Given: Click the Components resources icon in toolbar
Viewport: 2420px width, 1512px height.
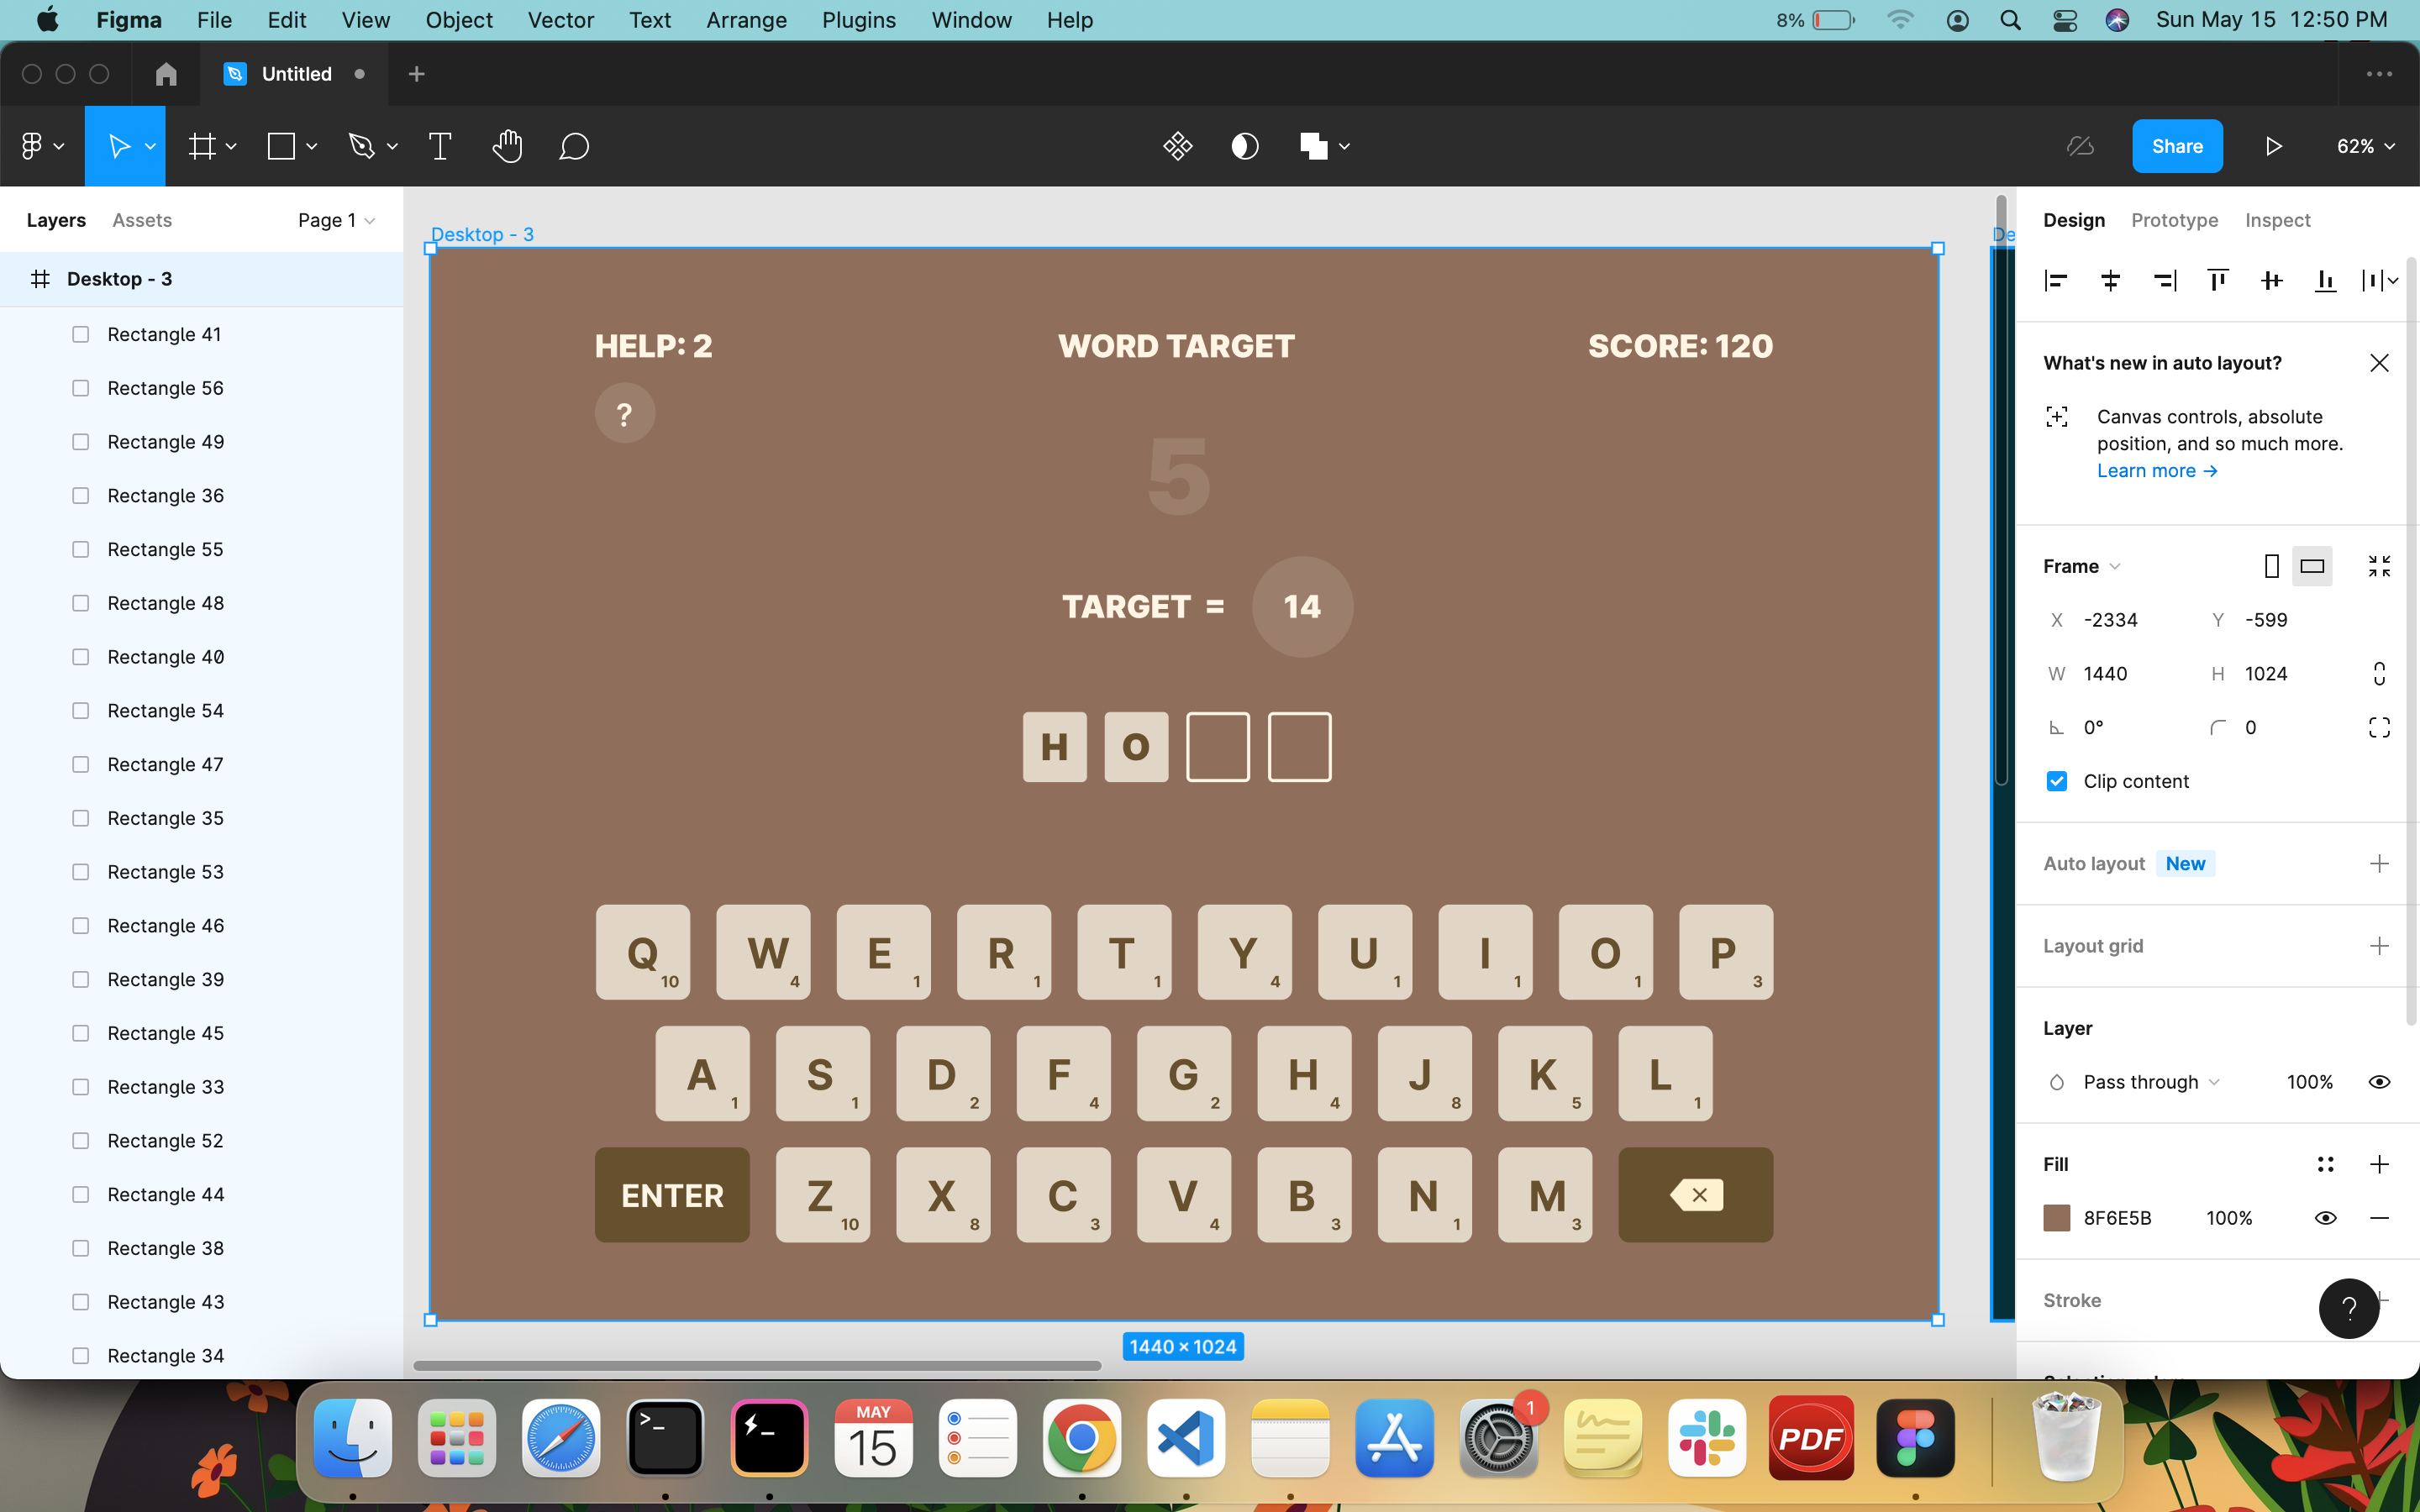Looking at the screenshot, I should point(1178,147).
